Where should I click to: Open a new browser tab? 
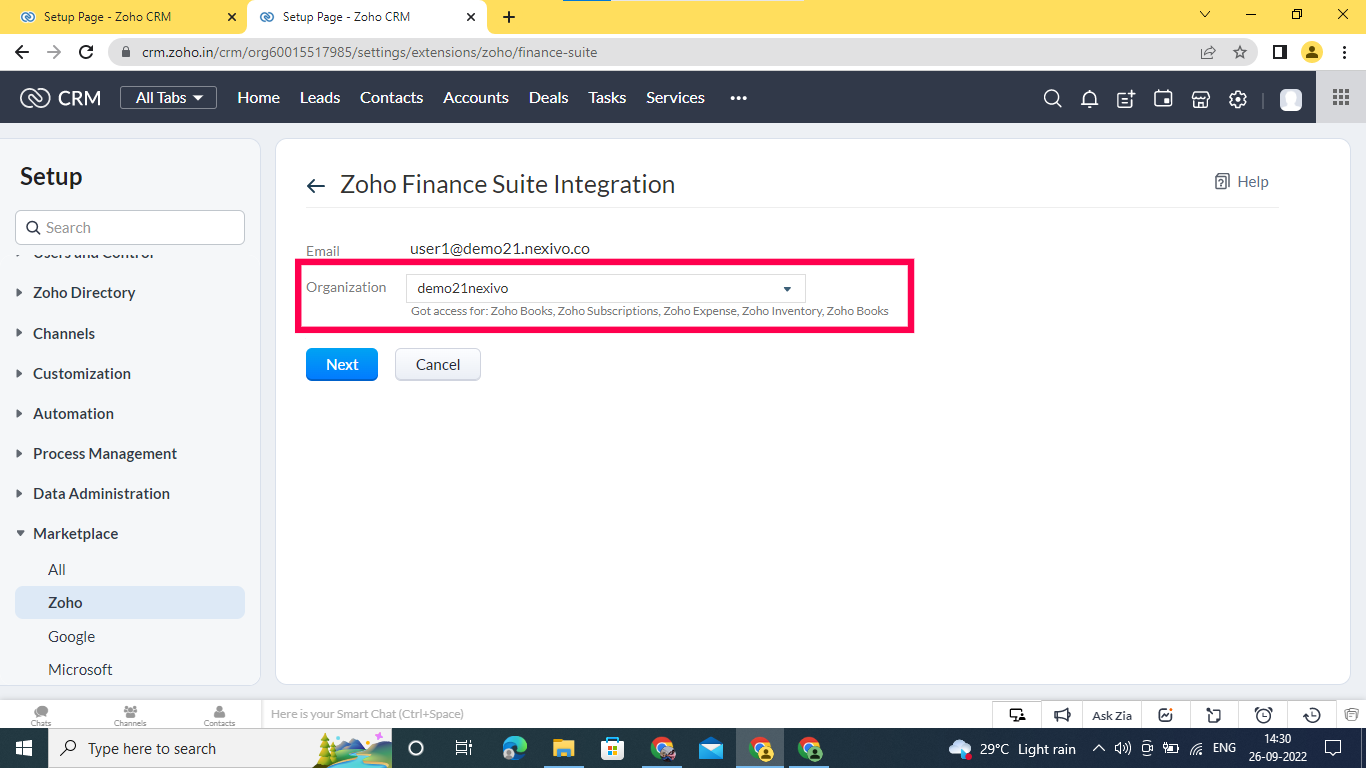pyautogui.click(x=509, y=17)
